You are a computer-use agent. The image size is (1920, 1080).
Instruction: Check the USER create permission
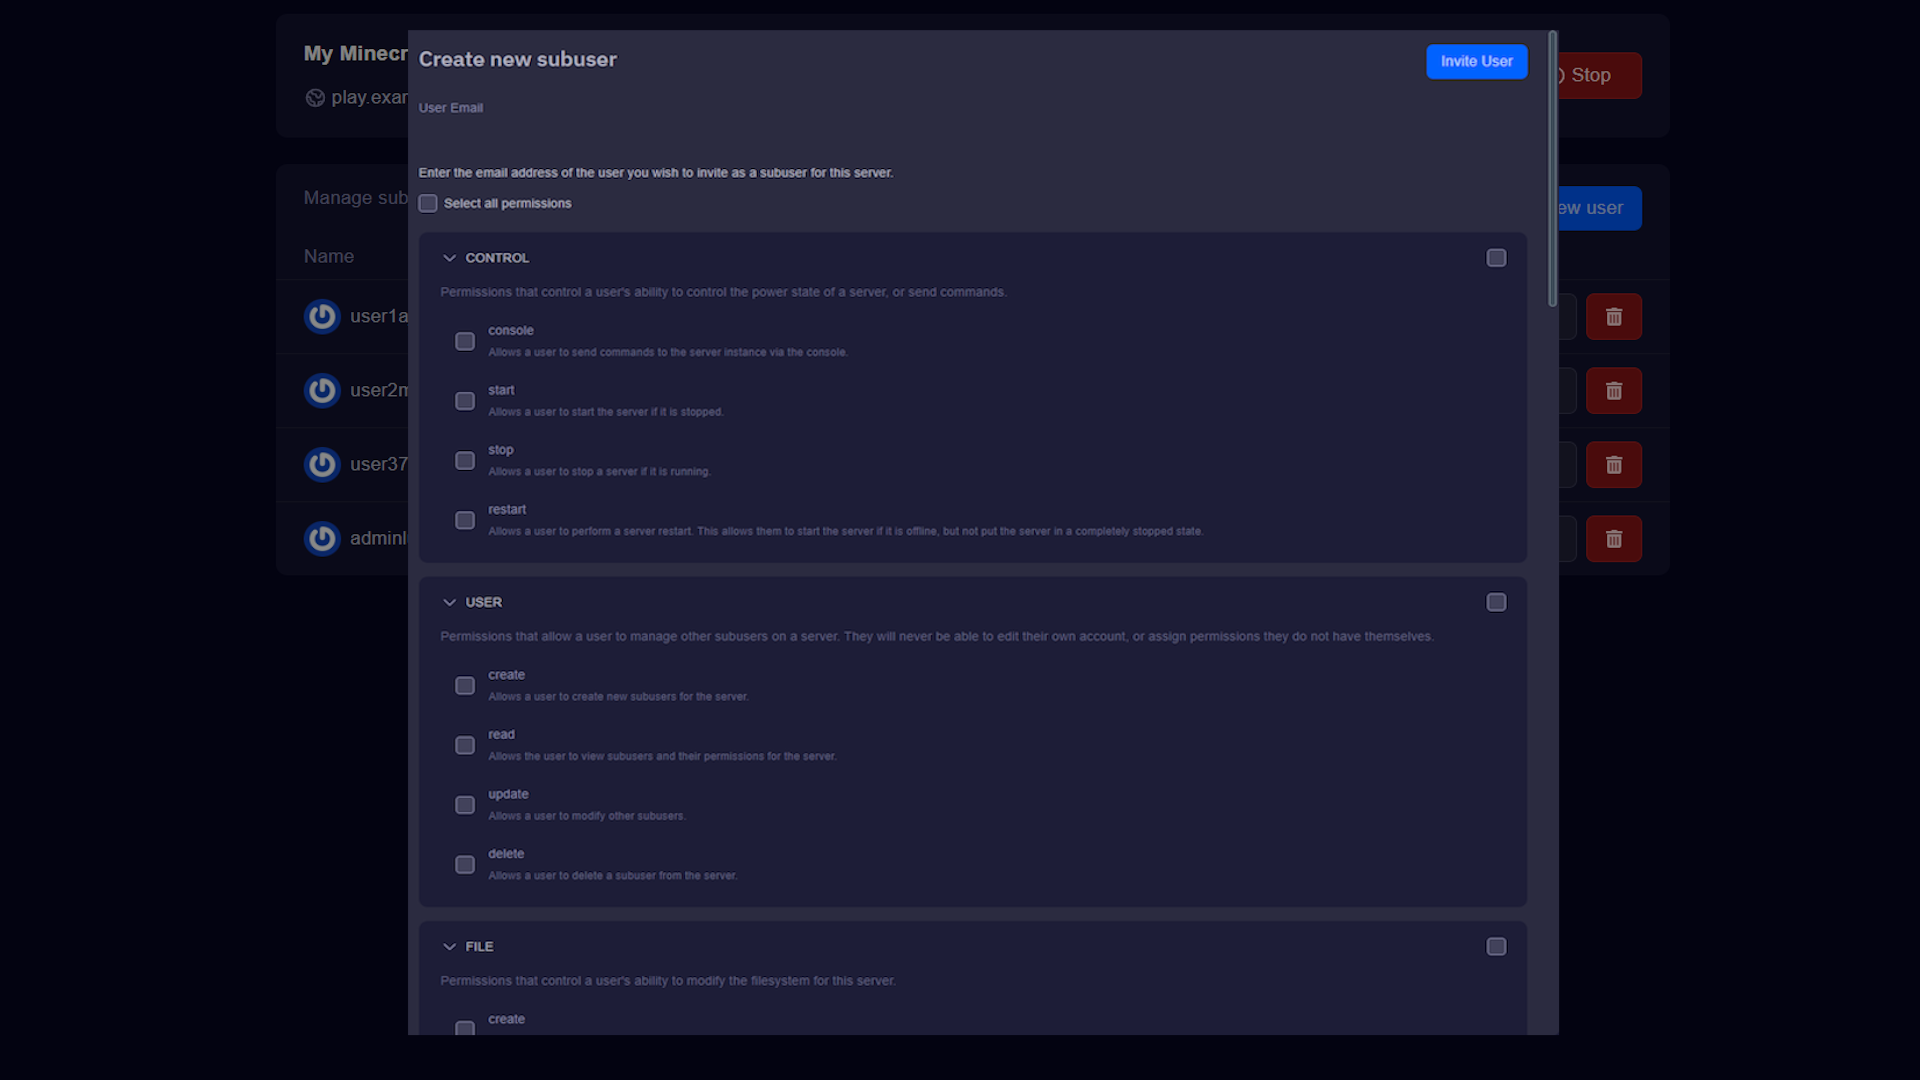[465, 685]
